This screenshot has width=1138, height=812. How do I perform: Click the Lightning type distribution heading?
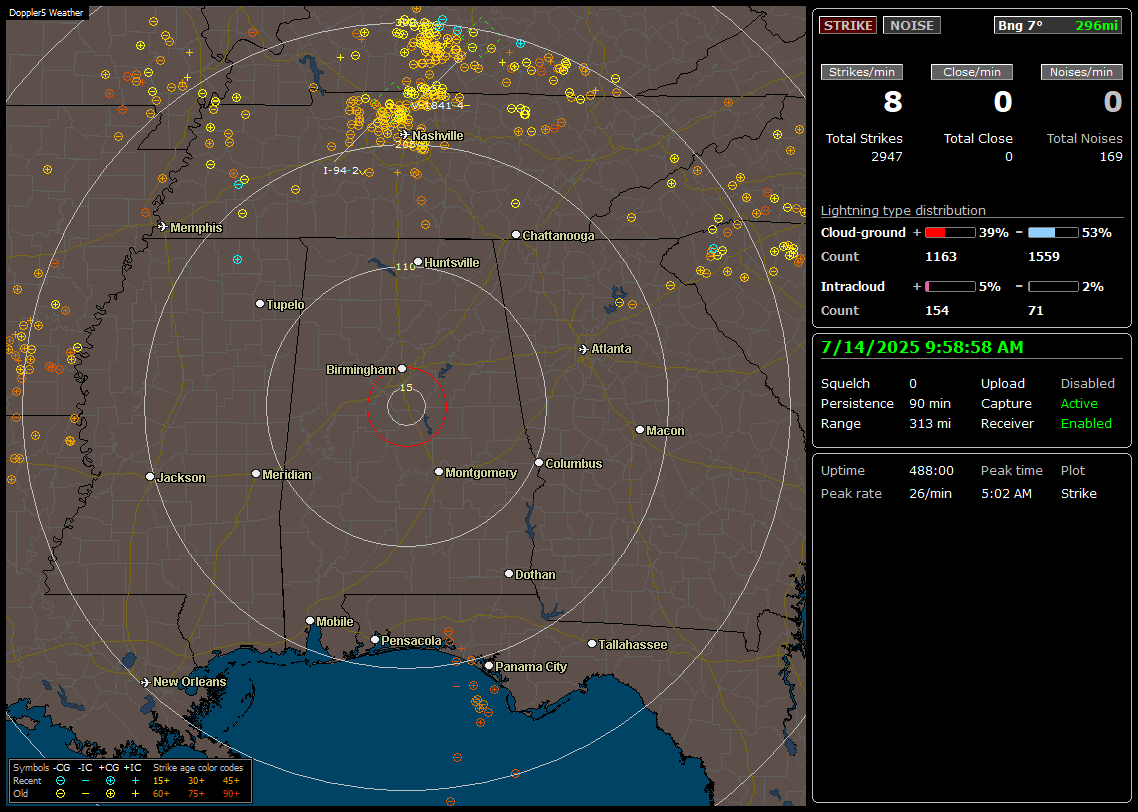coord(903,210)
